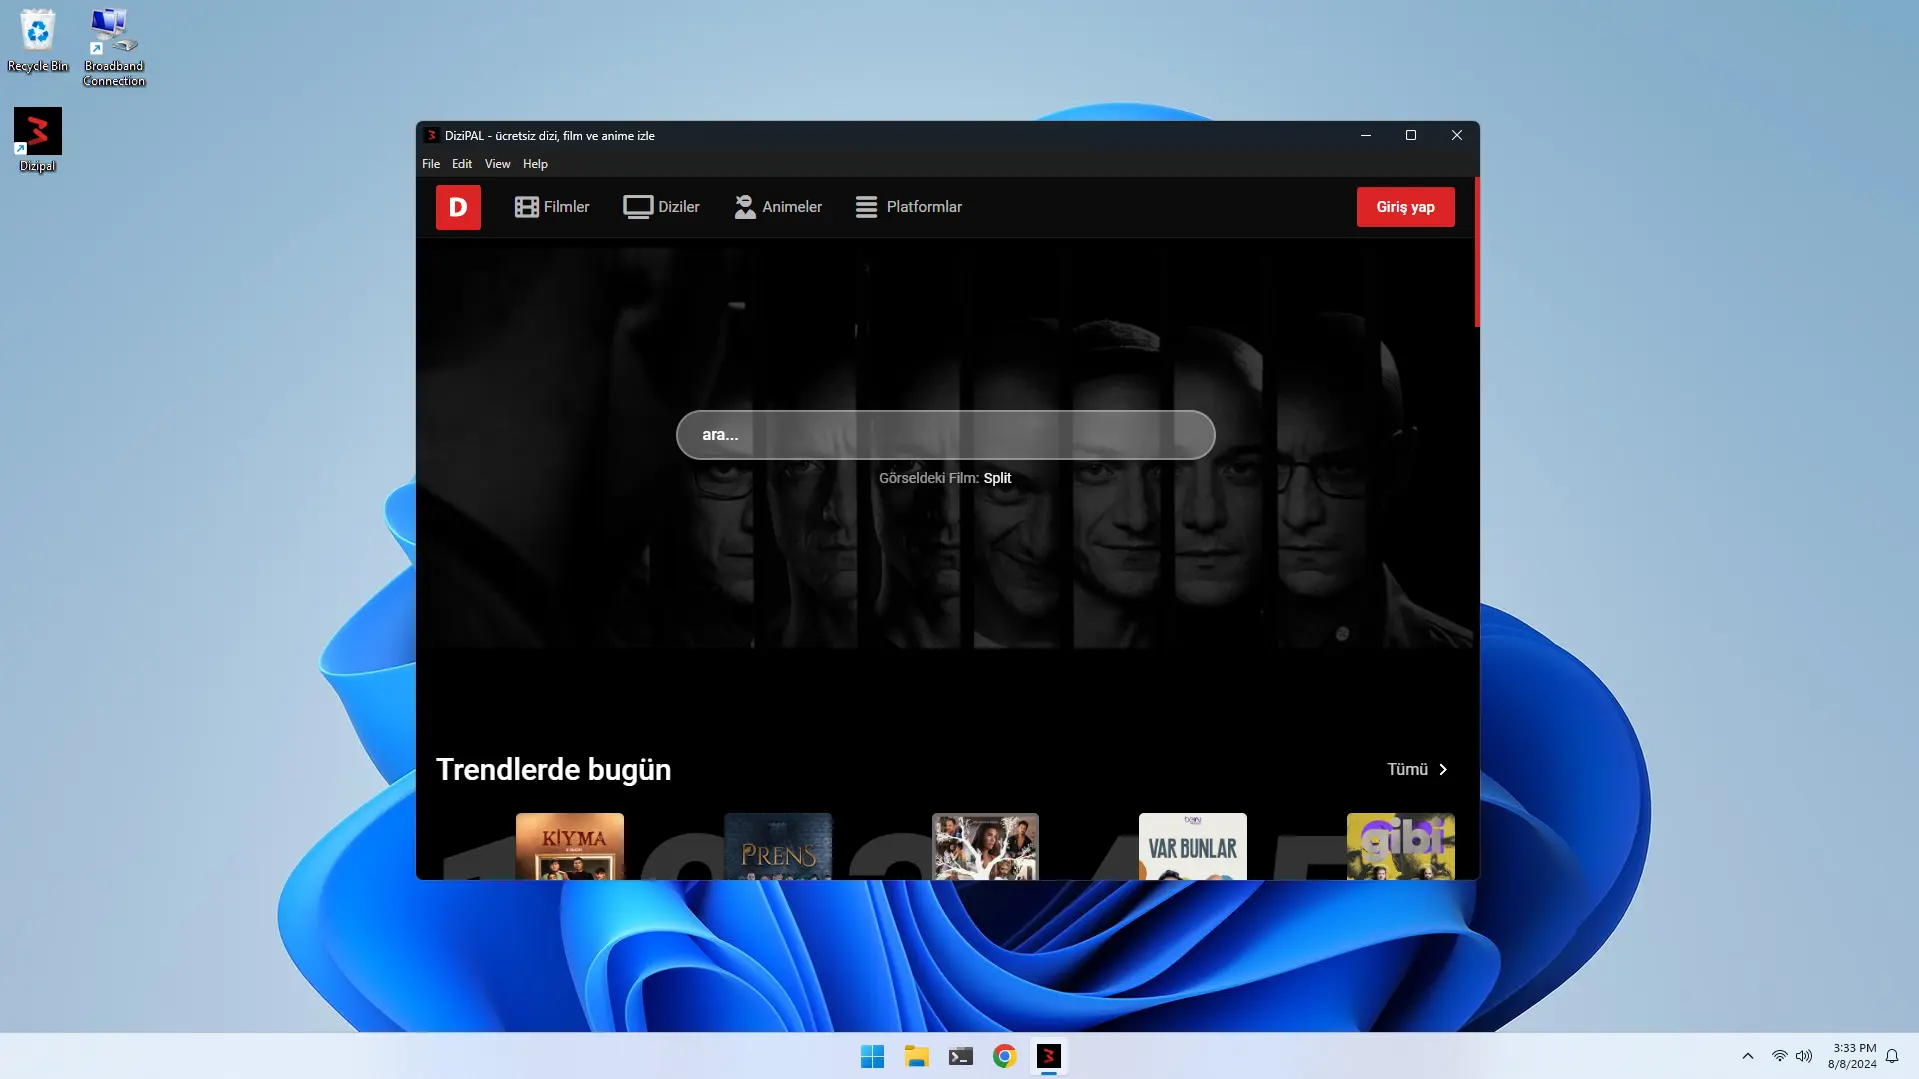
Task: Open File Explorer from the taskbar
Action: point(916,1056)
